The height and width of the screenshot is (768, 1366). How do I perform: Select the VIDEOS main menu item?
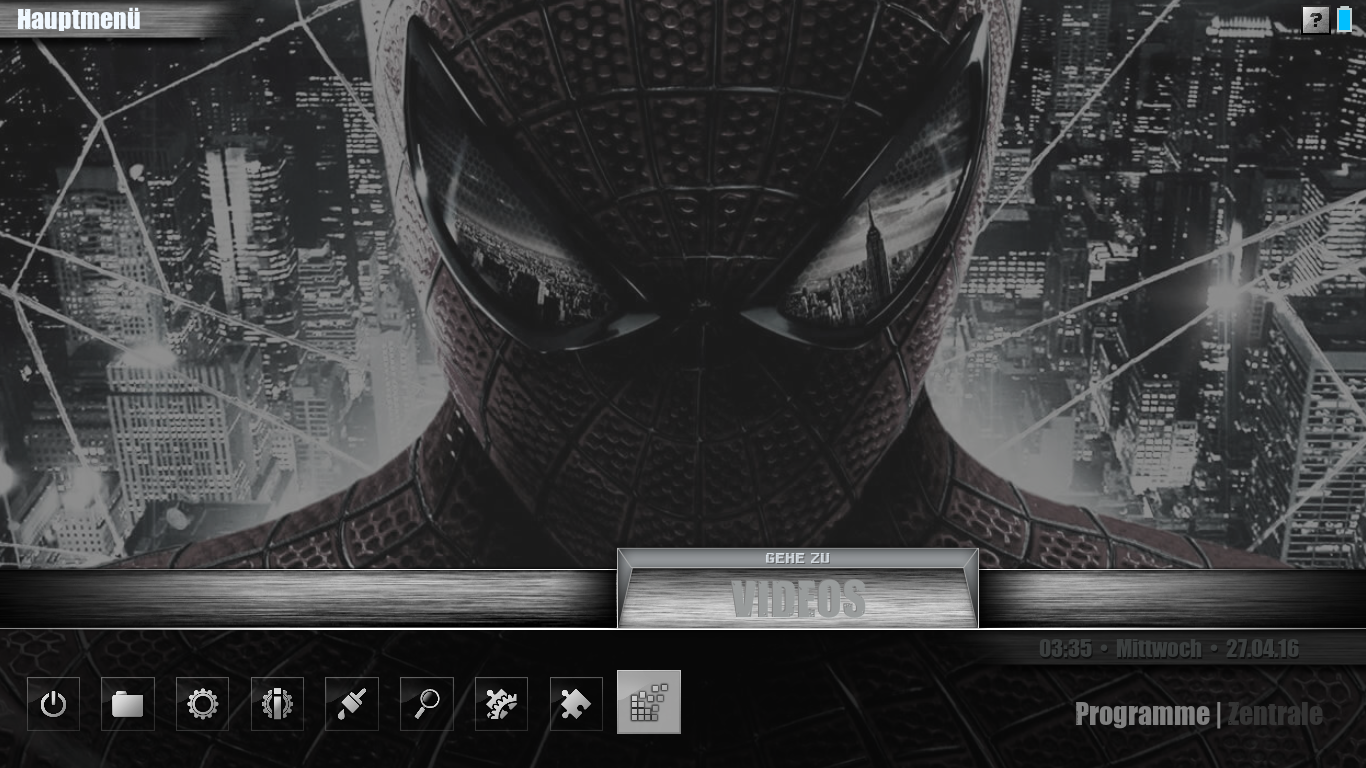798,599
